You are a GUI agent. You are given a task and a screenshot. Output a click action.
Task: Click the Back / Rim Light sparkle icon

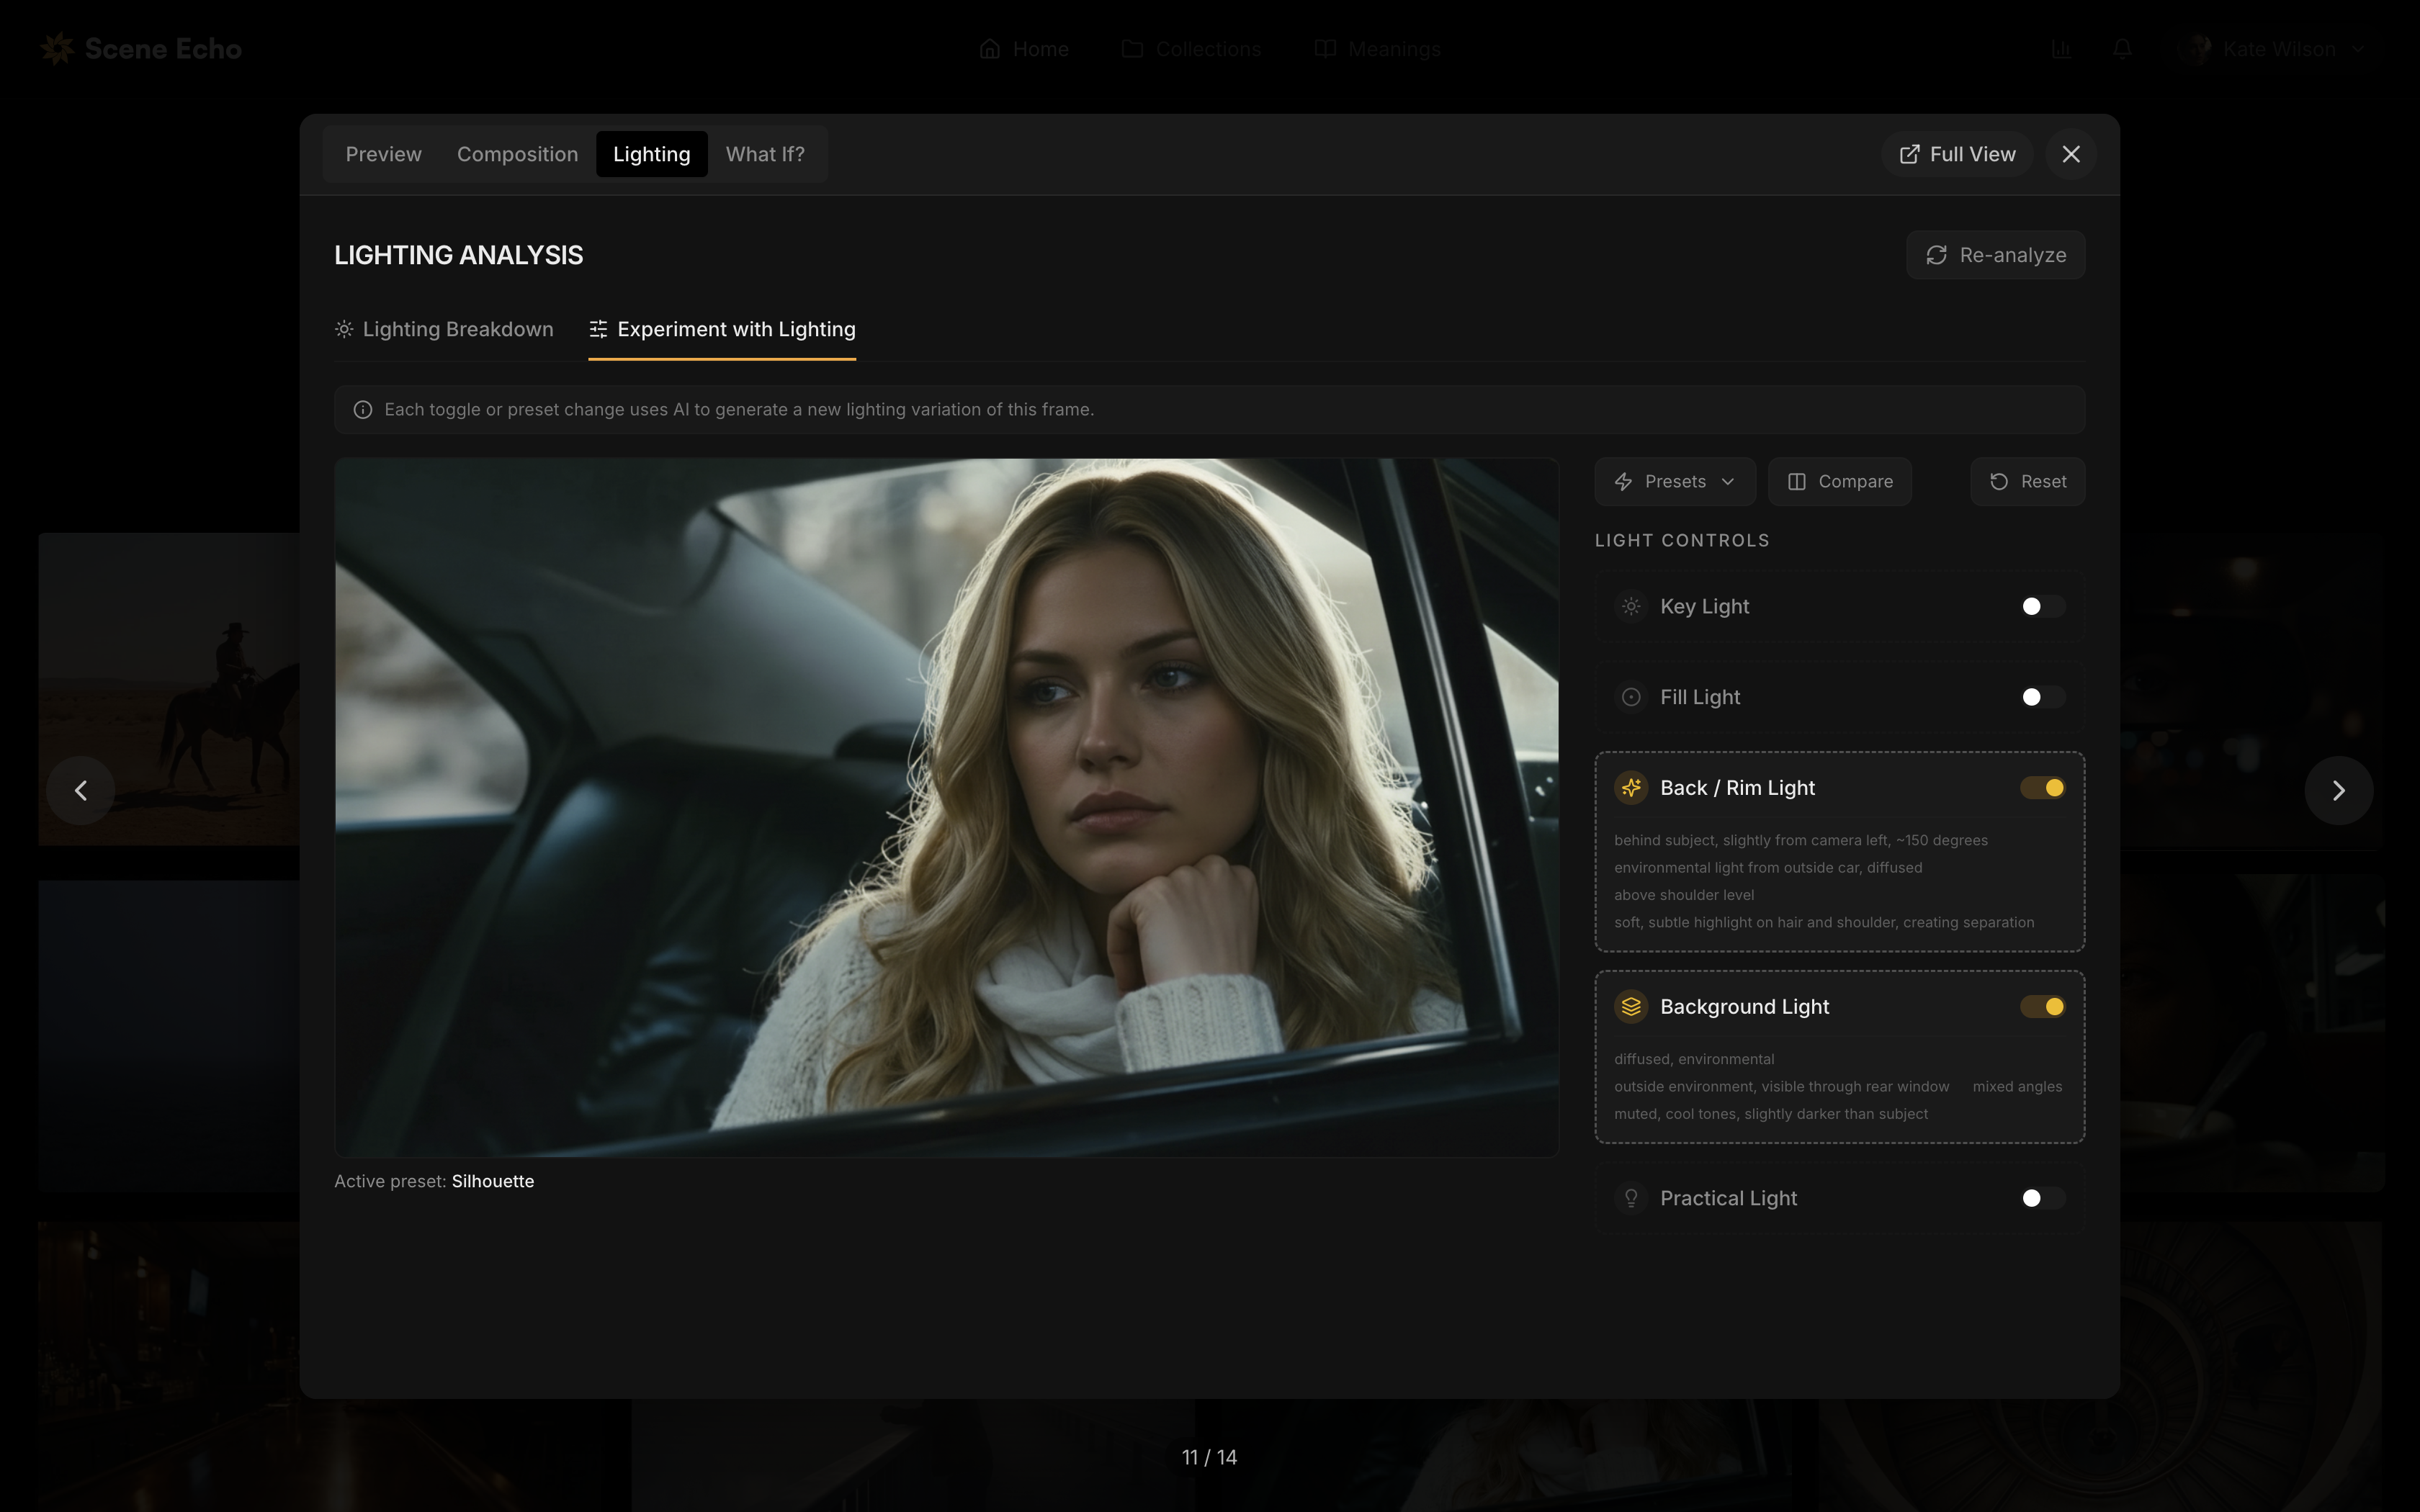[1631, 788]
